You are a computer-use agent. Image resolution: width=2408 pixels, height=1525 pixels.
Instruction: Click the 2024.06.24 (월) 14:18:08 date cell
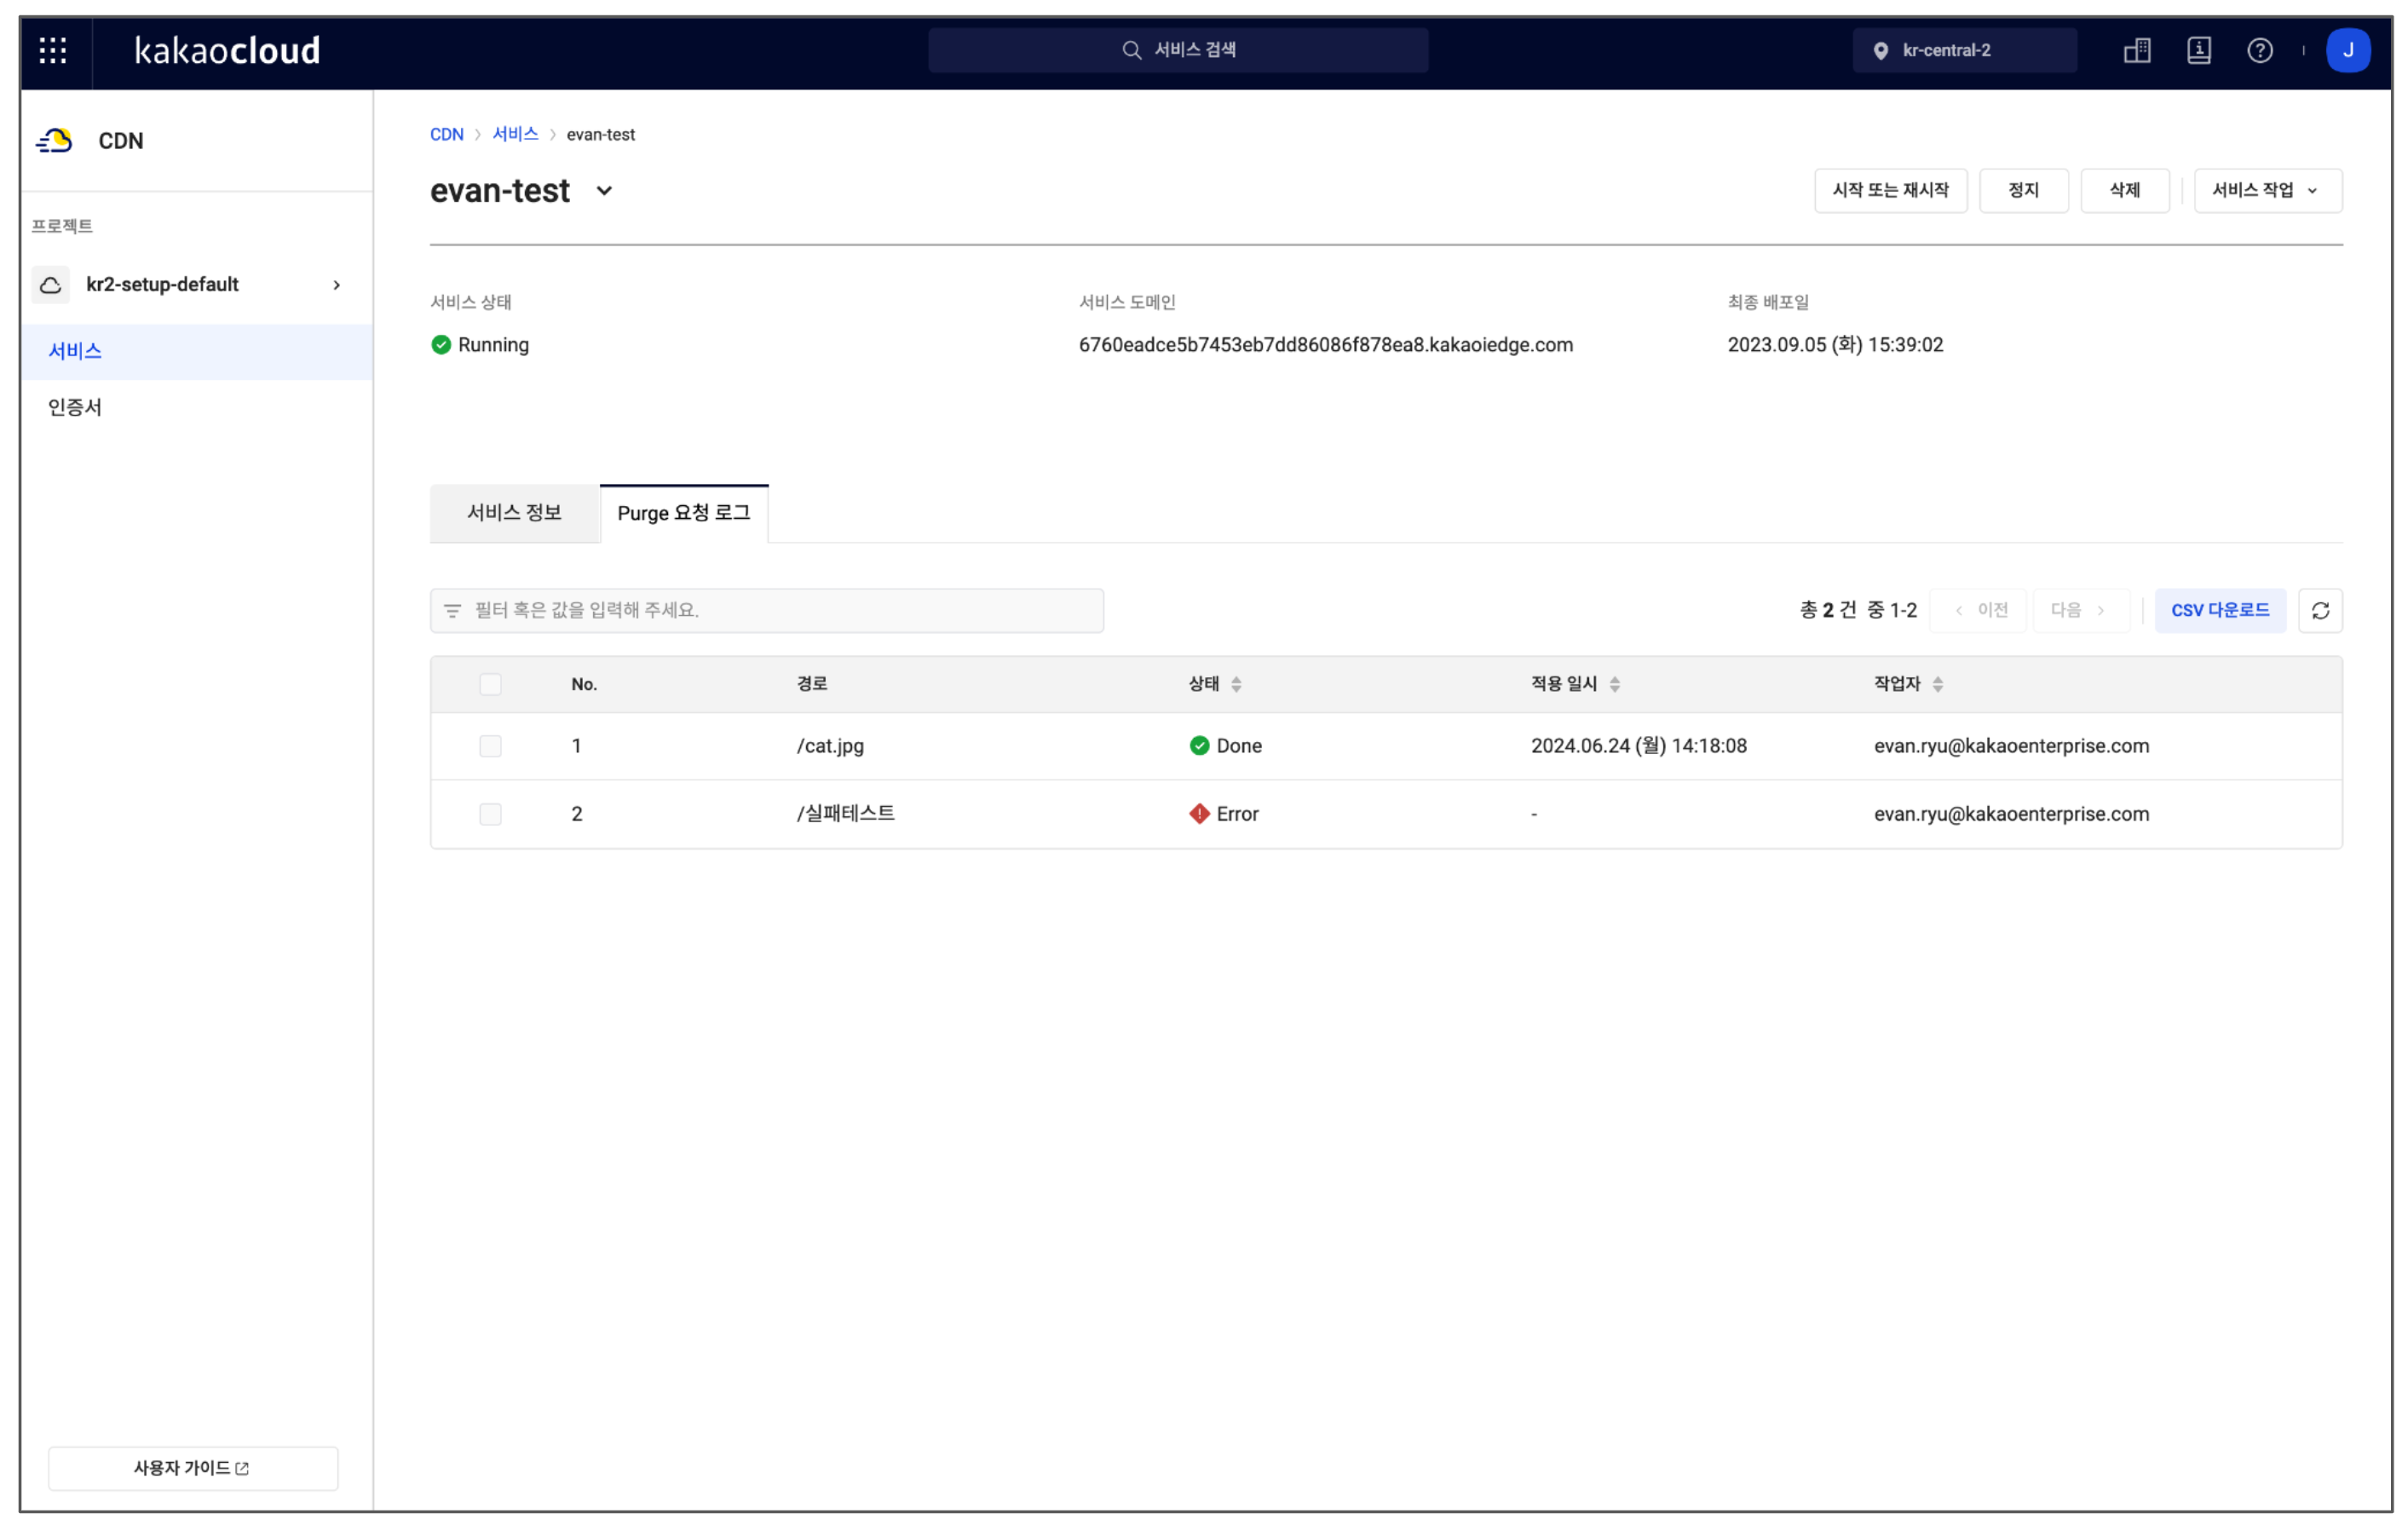1638,746
